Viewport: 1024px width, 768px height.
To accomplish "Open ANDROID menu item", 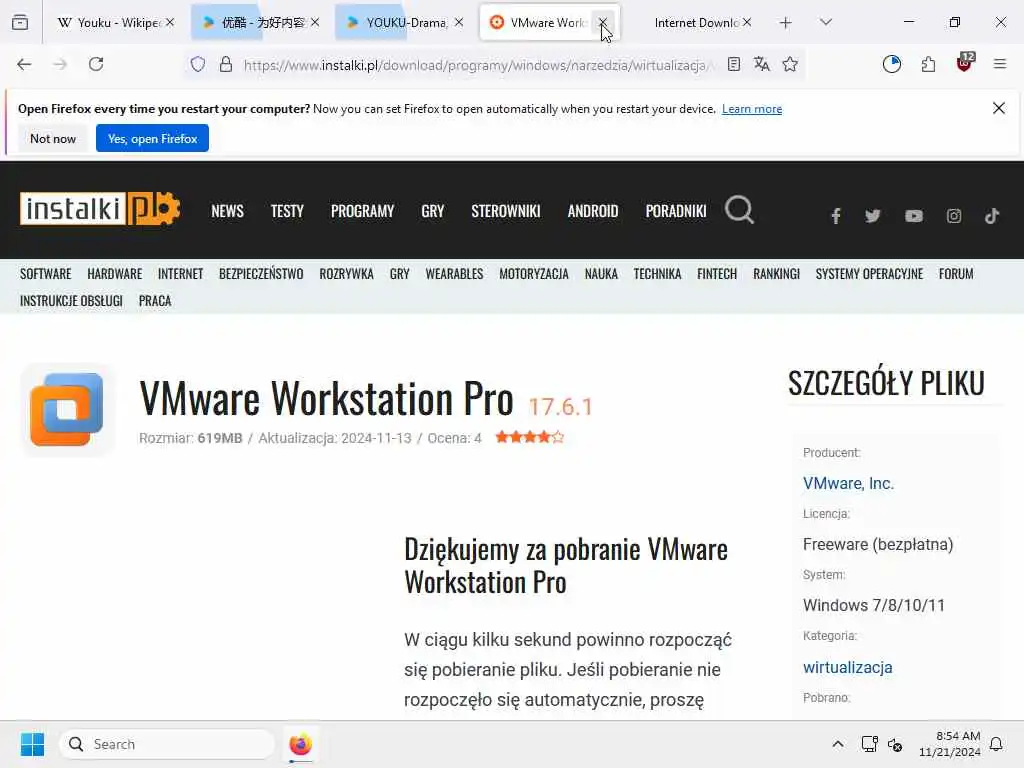I will (593, 211).
